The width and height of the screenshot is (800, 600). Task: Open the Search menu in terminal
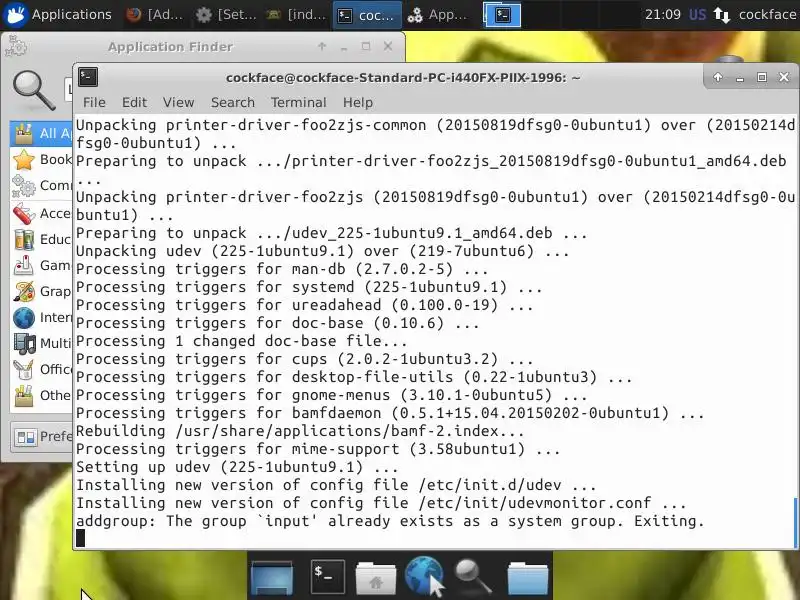(233, 103)
